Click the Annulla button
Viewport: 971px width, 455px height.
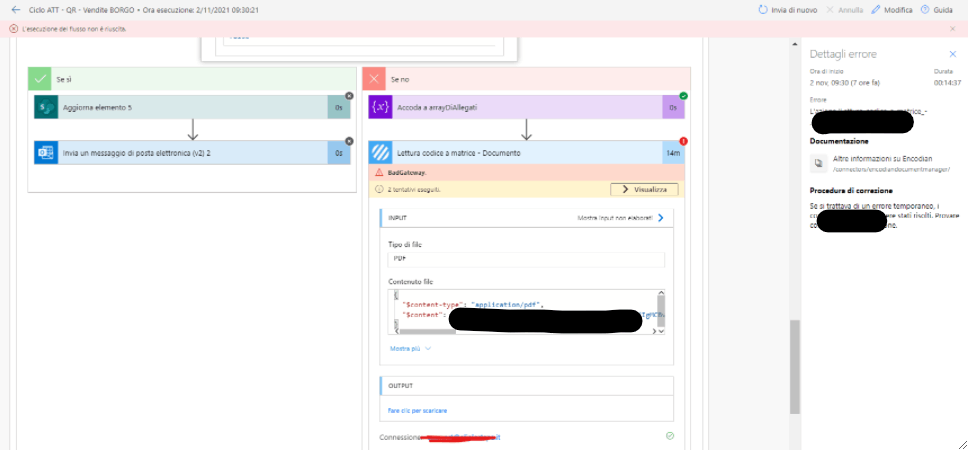tap(845, 10)
